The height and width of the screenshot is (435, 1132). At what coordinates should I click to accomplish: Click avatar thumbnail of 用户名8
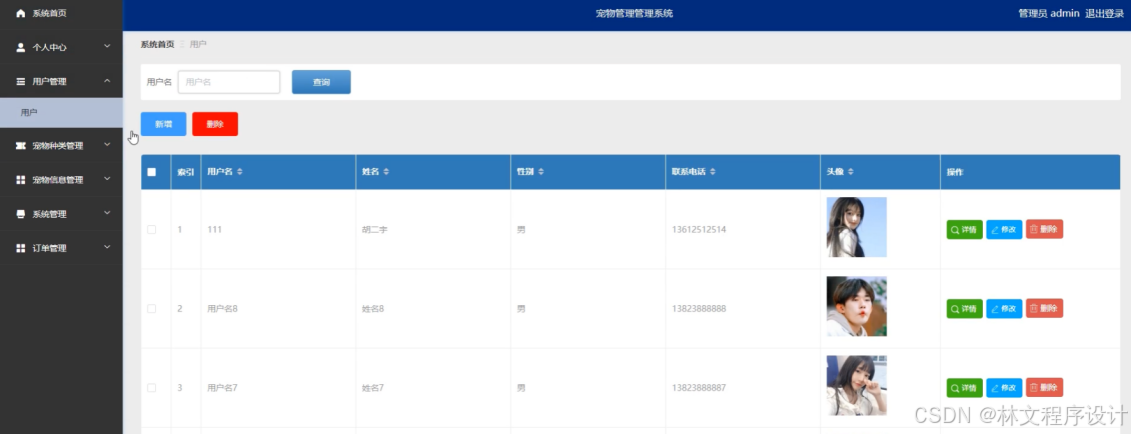(x=856, y=306)
